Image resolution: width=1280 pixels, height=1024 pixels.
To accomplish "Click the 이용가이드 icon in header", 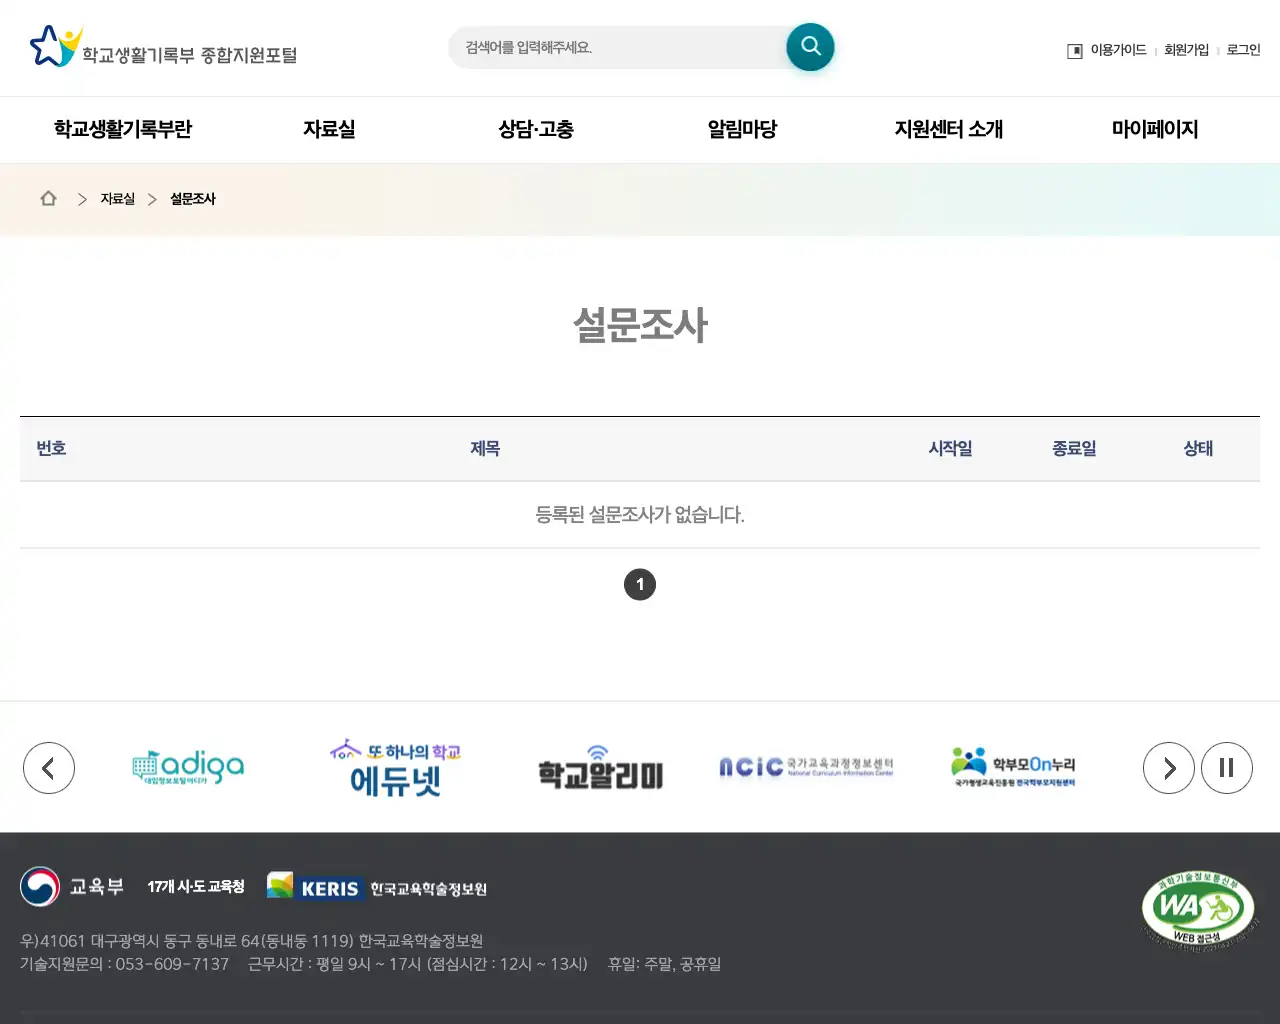I will pyautogui.click(x=1075, y=51).
